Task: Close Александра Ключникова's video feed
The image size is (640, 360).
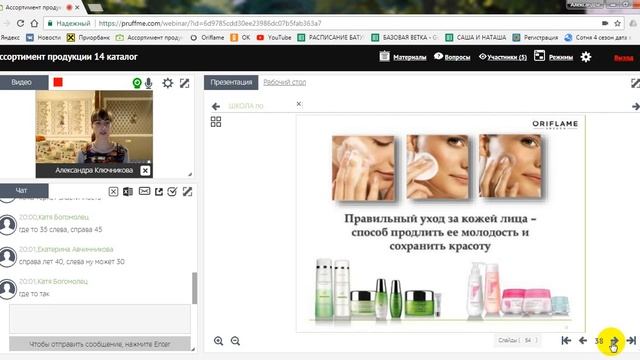Action: (145, 171)
